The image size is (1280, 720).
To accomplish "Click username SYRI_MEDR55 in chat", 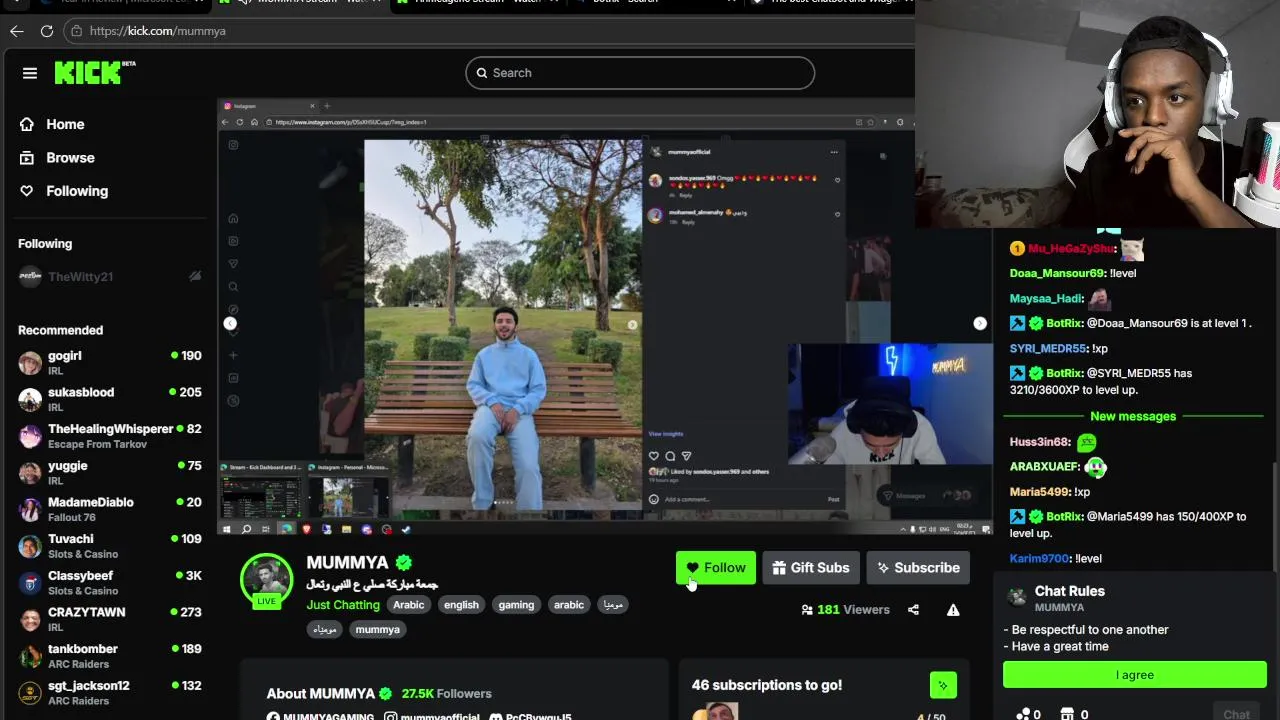I will [x=1048, y=348].
